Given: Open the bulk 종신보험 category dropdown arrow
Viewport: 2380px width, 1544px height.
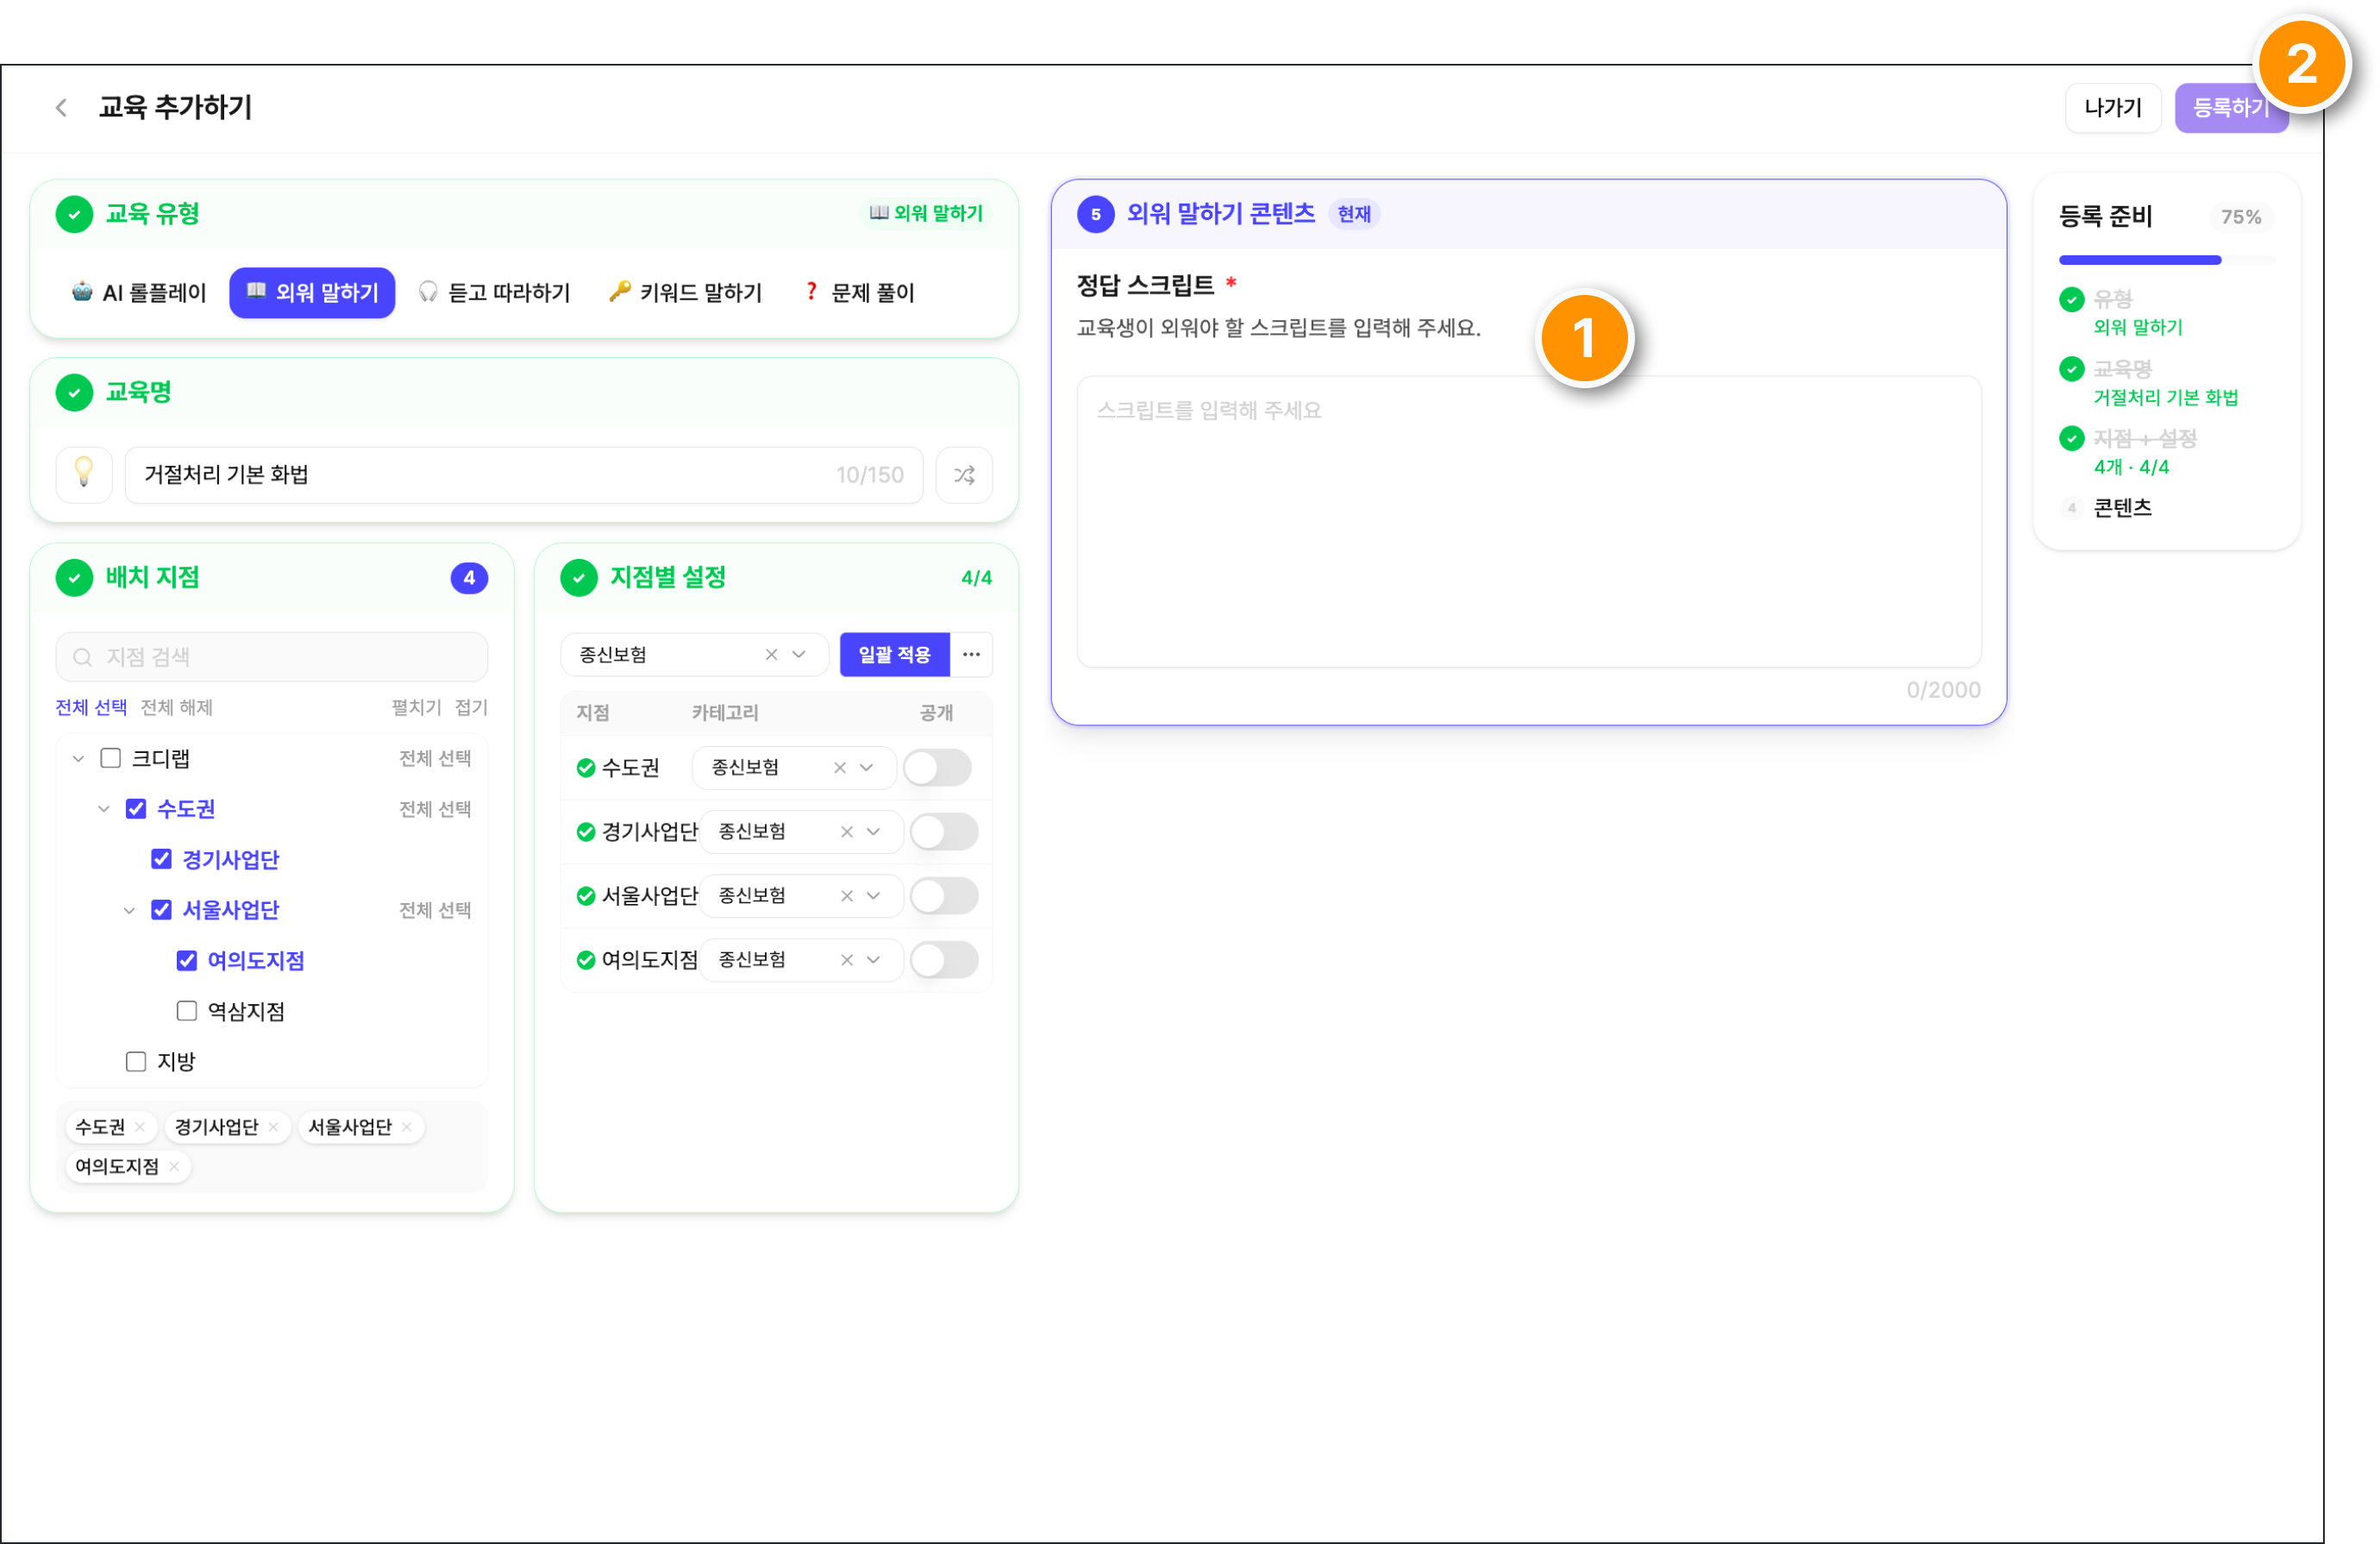Looking at the screenshot, I should pyautogui.click(x=799, y=654).
